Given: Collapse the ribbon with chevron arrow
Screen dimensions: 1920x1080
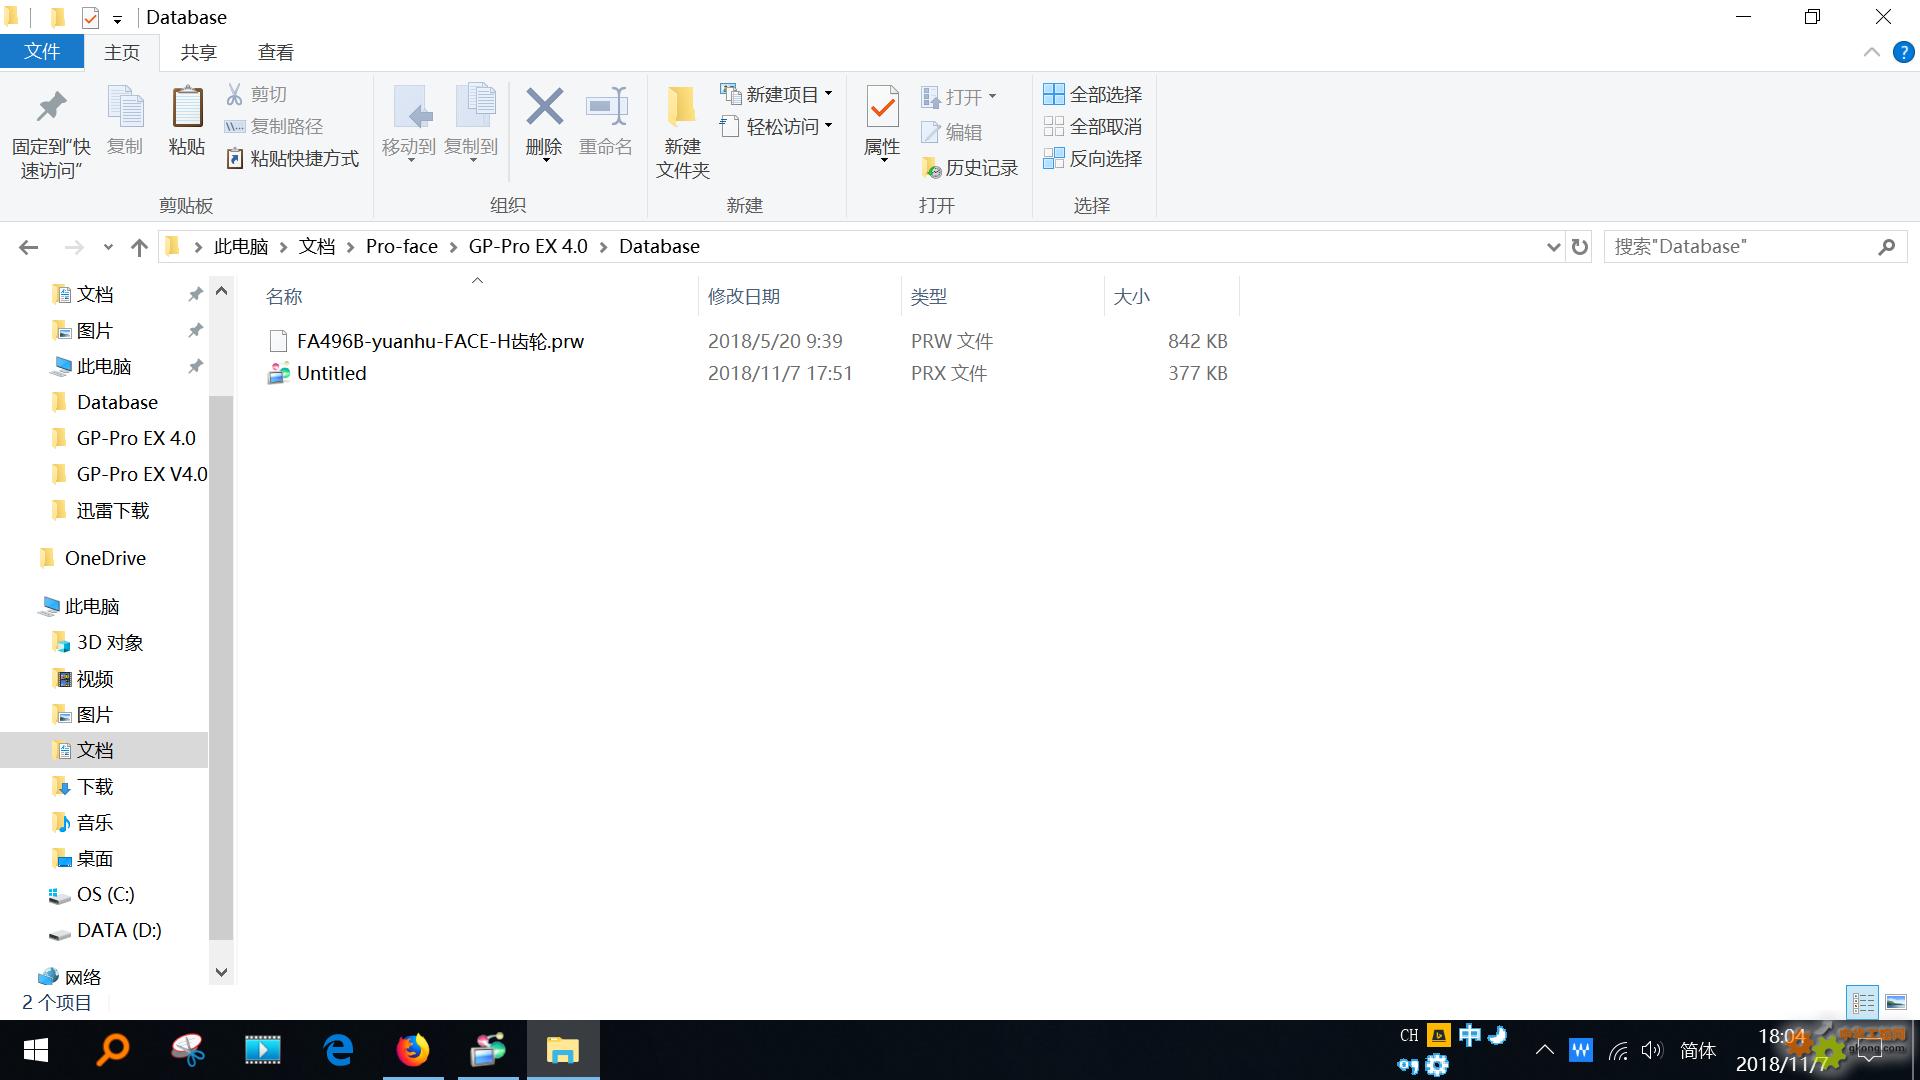Looking at the screenshot, I should point(1871,53).
